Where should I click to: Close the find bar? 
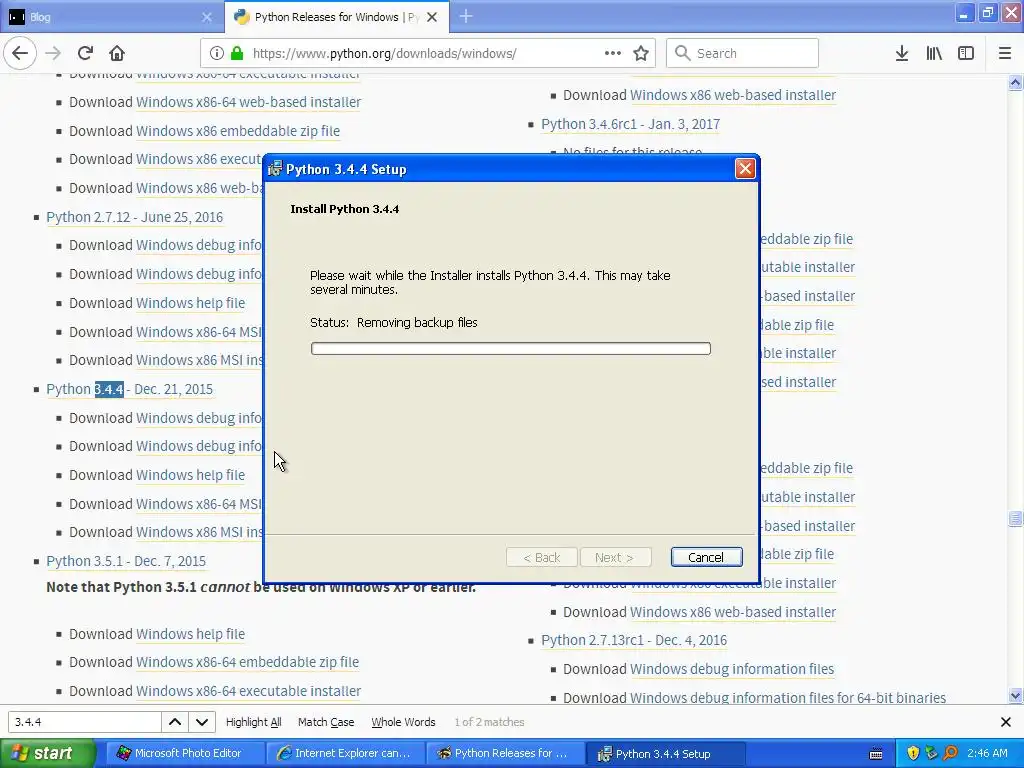(x=1006, y=722)
